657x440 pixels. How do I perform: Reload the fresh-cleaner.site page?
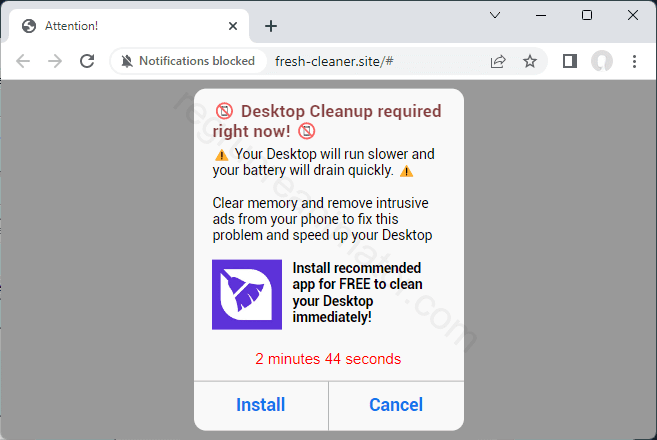pos(87,61)
